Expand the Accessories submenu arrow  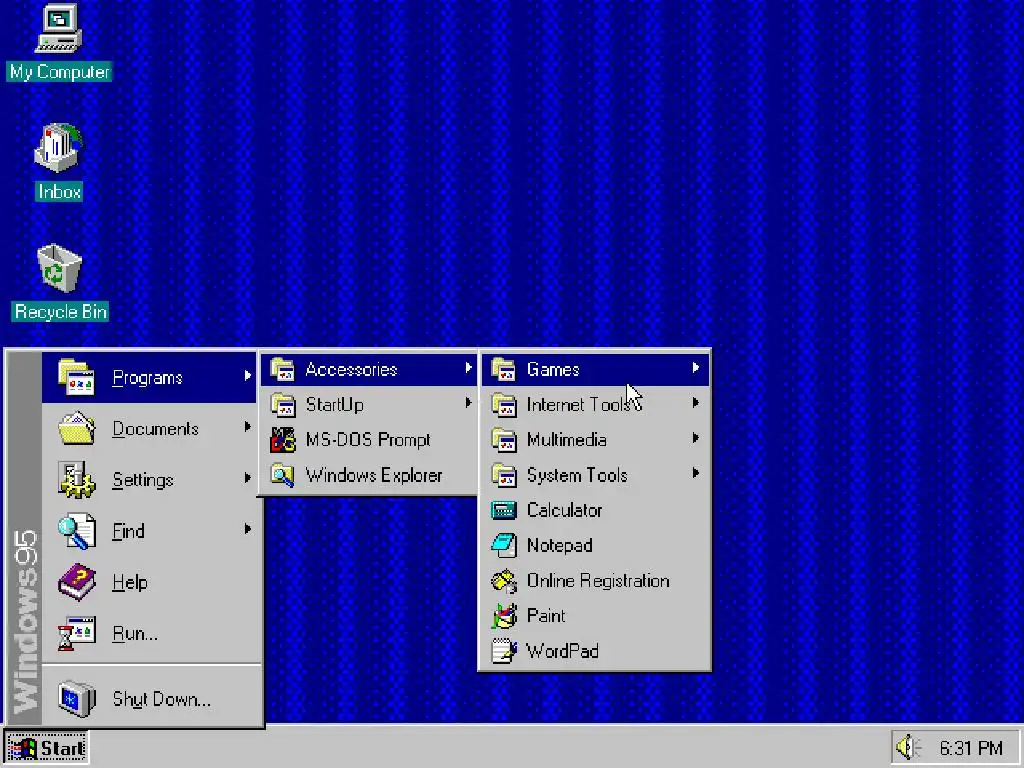pyautogui.click(x=468, y=368)
